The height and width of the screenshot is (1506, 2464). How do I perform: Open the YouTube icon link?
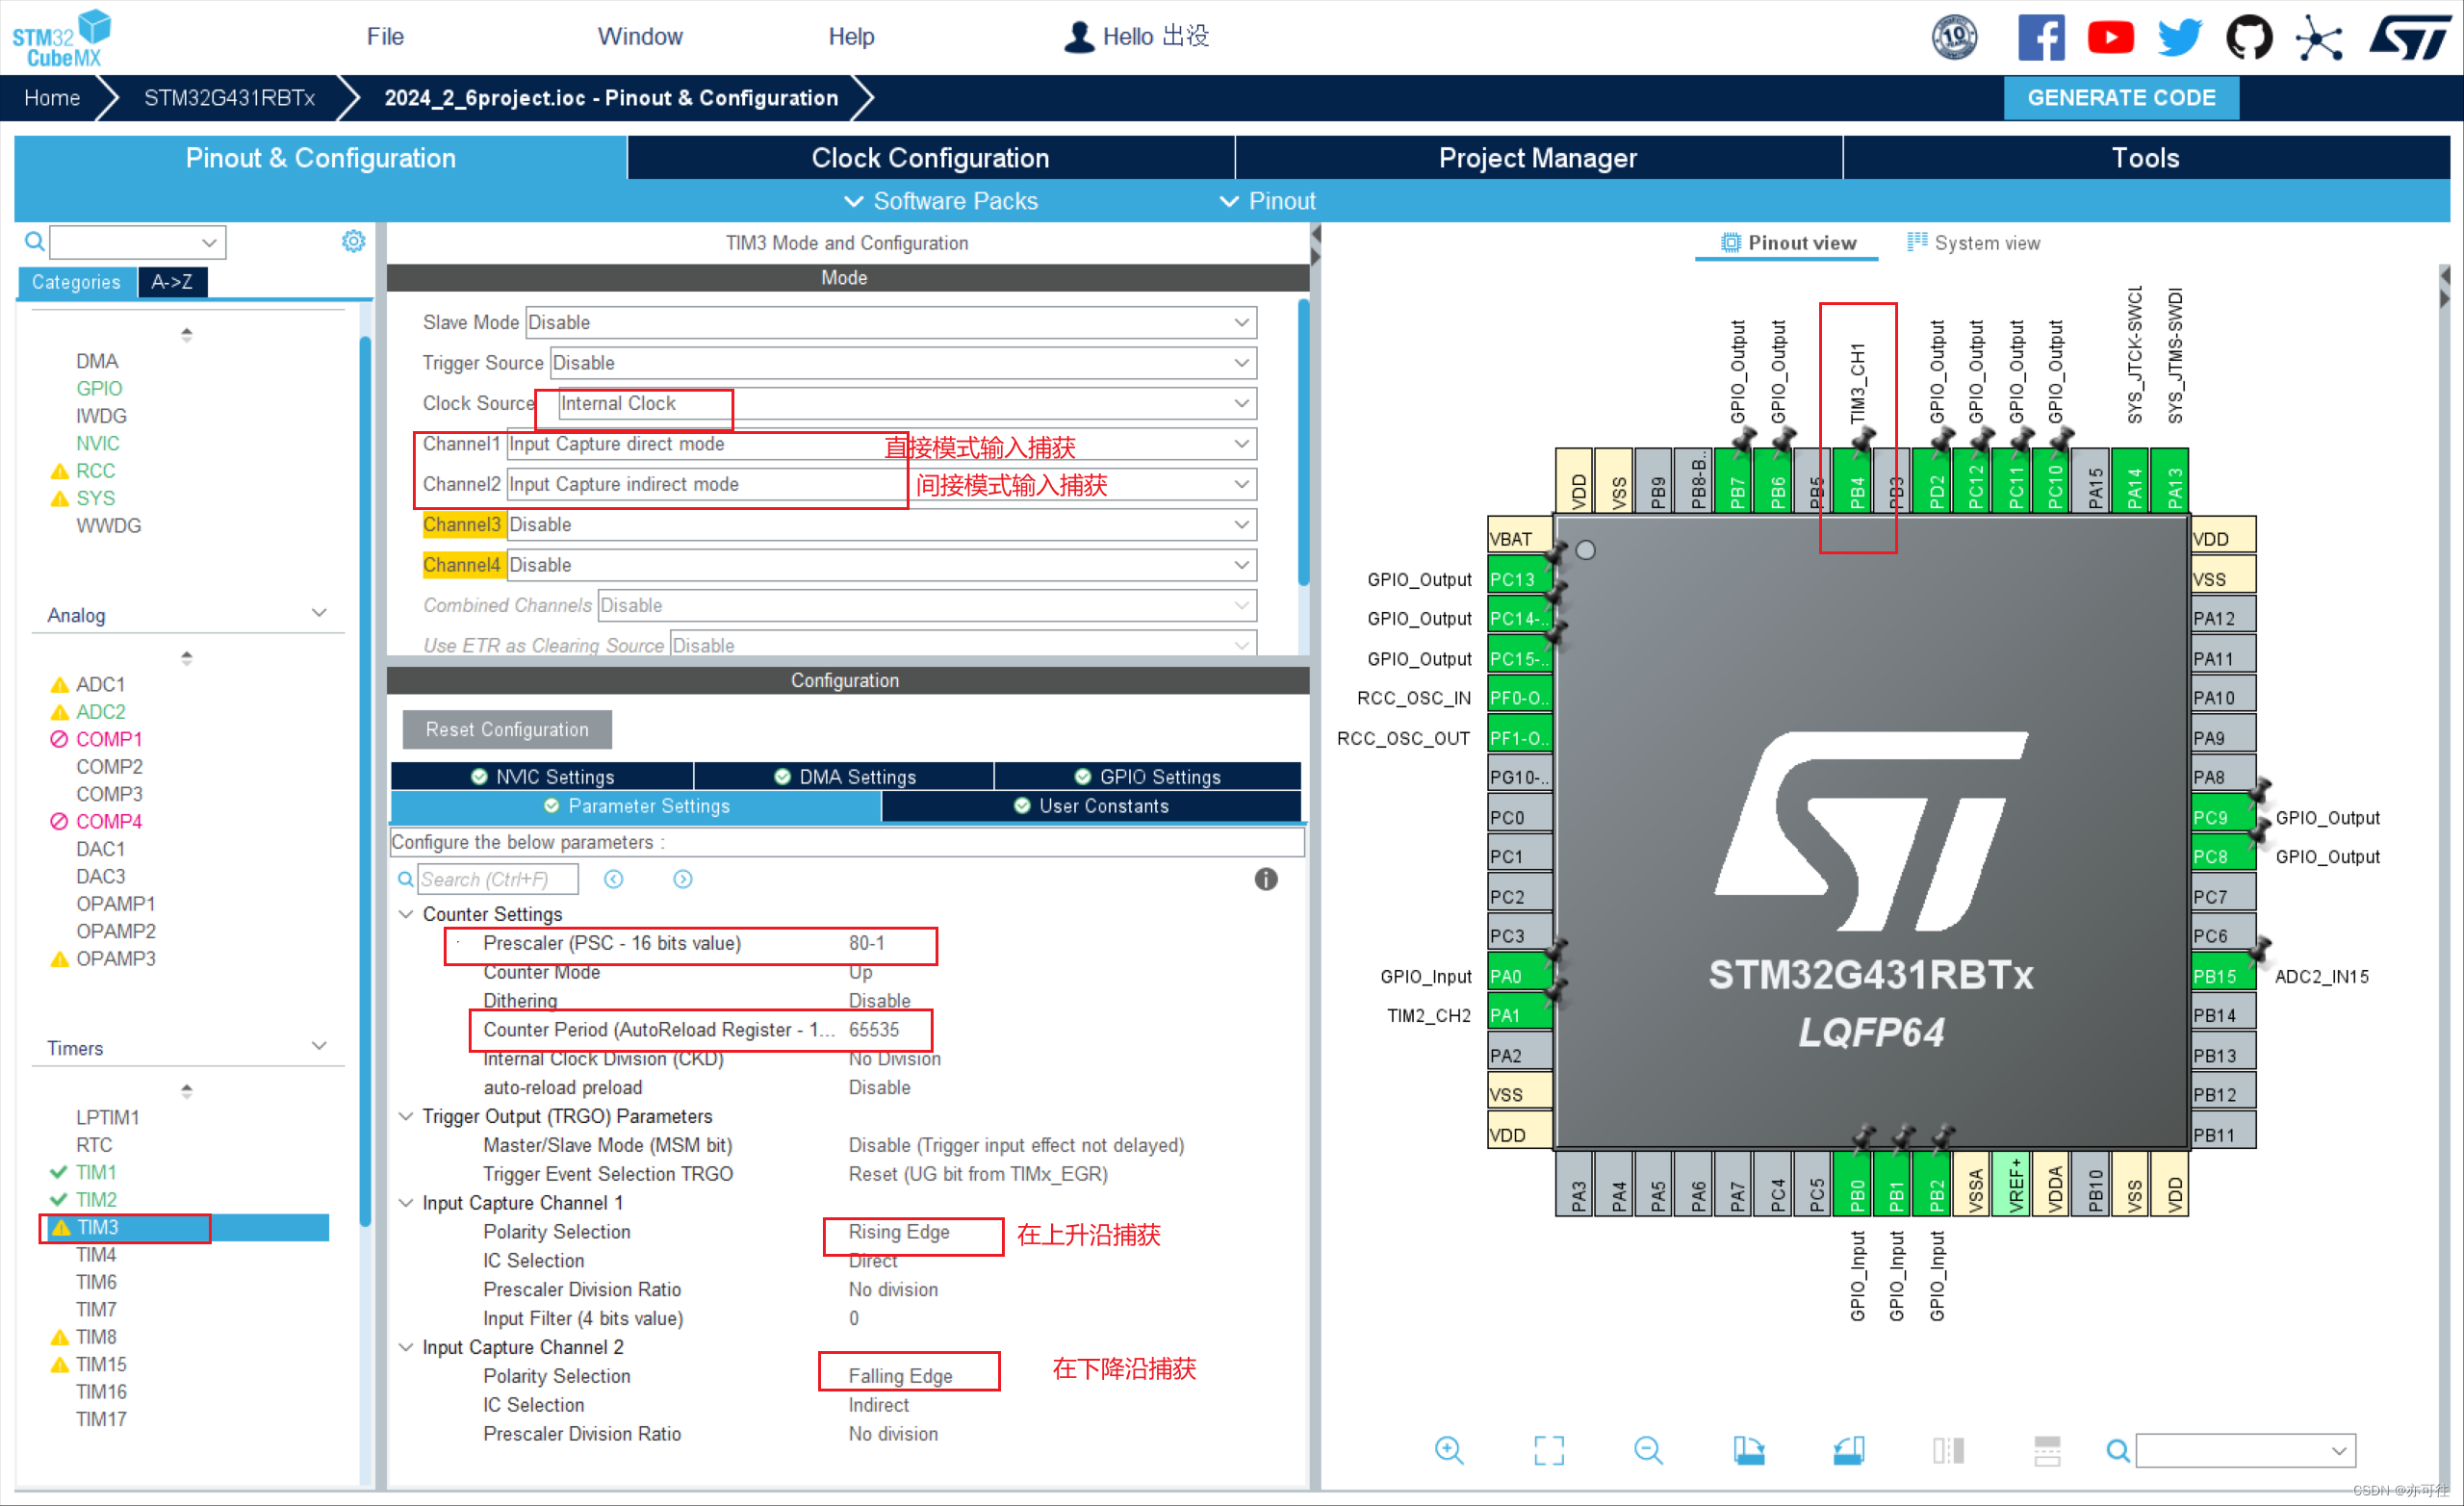coord(2111,38)
